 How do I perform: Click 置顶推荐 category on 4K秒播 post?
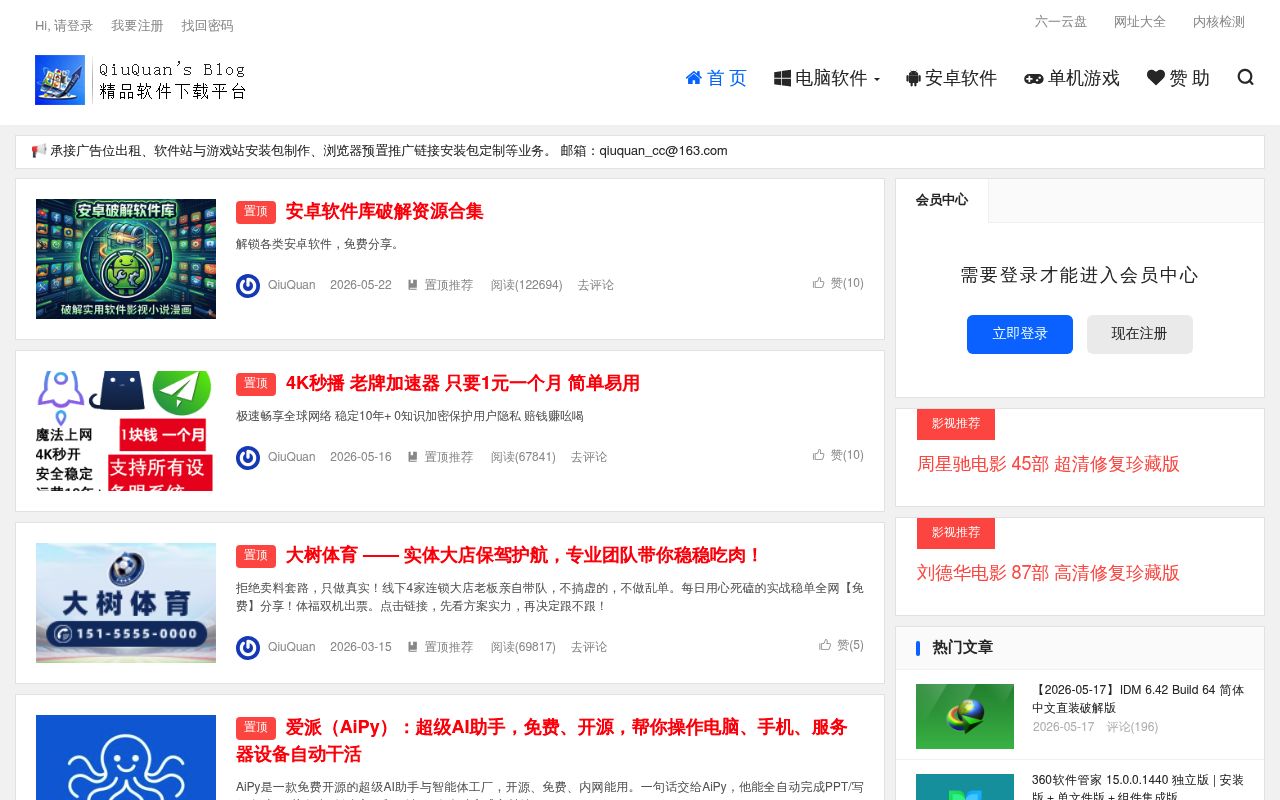[440, 457]
